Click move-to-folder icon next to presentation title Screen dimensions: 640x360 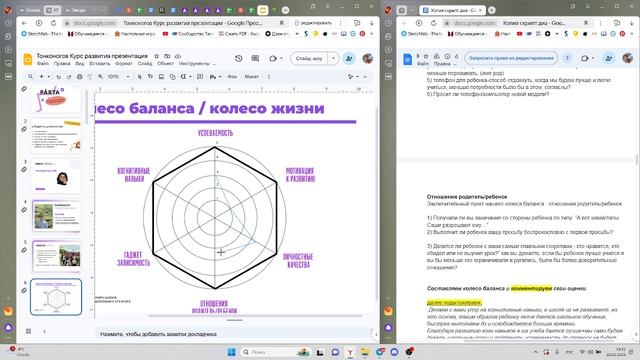click(167, 56)
